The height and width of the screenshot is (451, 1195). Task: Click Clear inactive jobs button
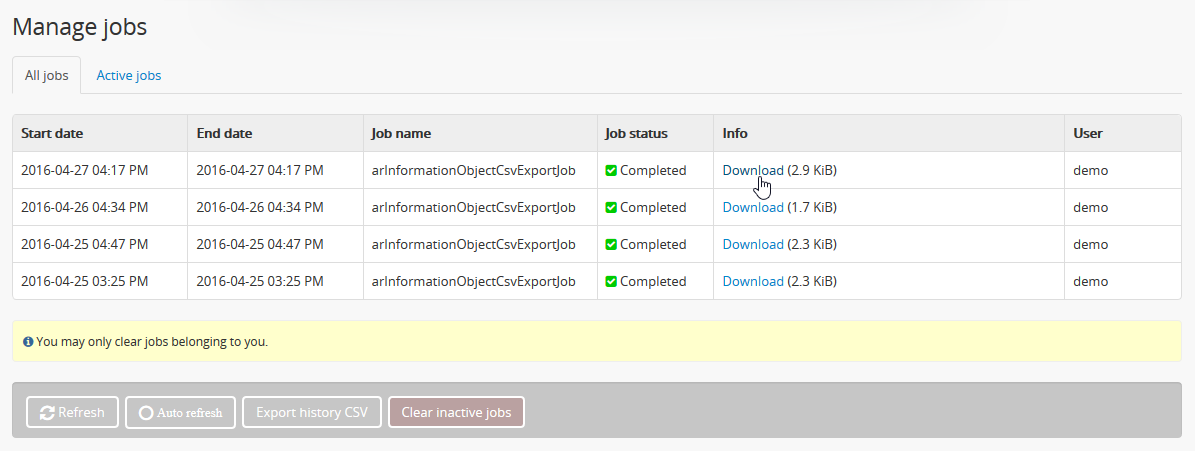pyautogui.click(x=456, y=413)
